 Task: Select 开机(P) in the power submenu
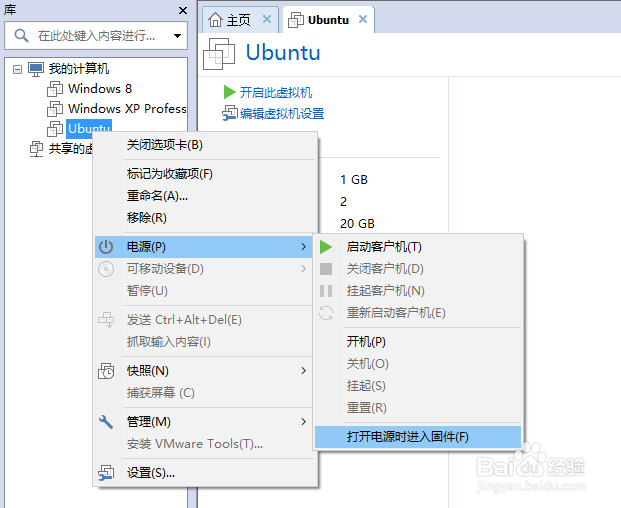coord(418,342)
